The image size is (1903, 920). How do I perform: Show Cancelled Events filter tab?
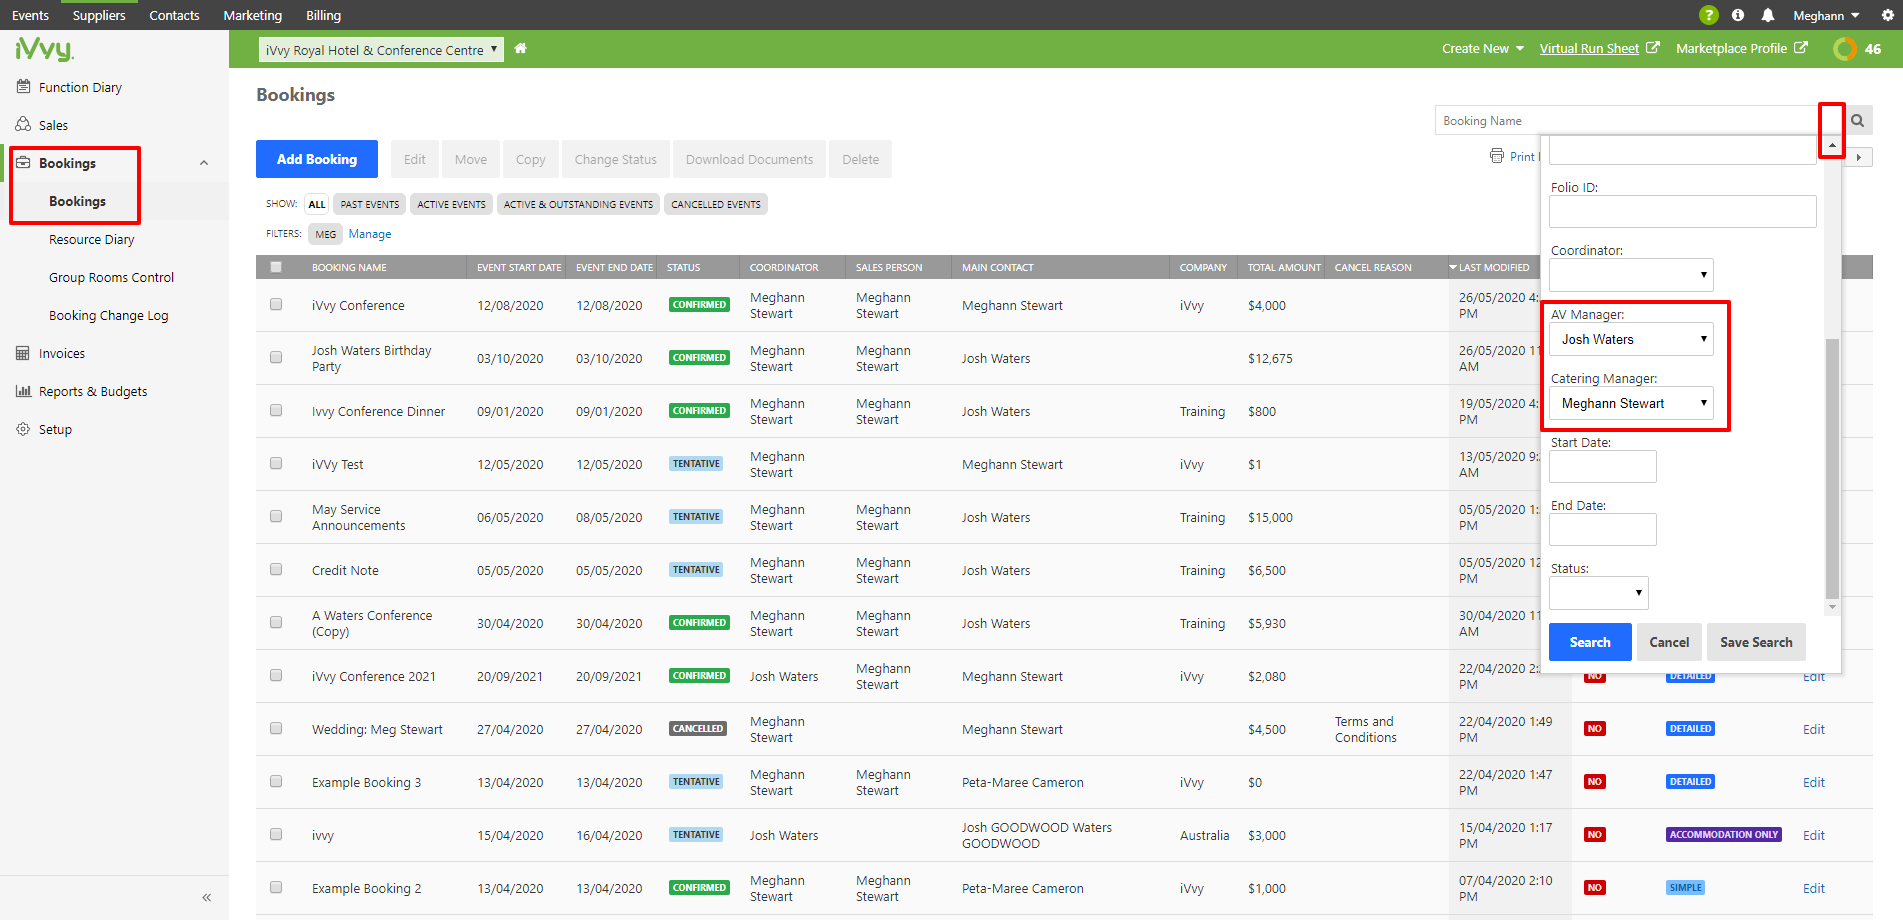click(x=716, y=204)
